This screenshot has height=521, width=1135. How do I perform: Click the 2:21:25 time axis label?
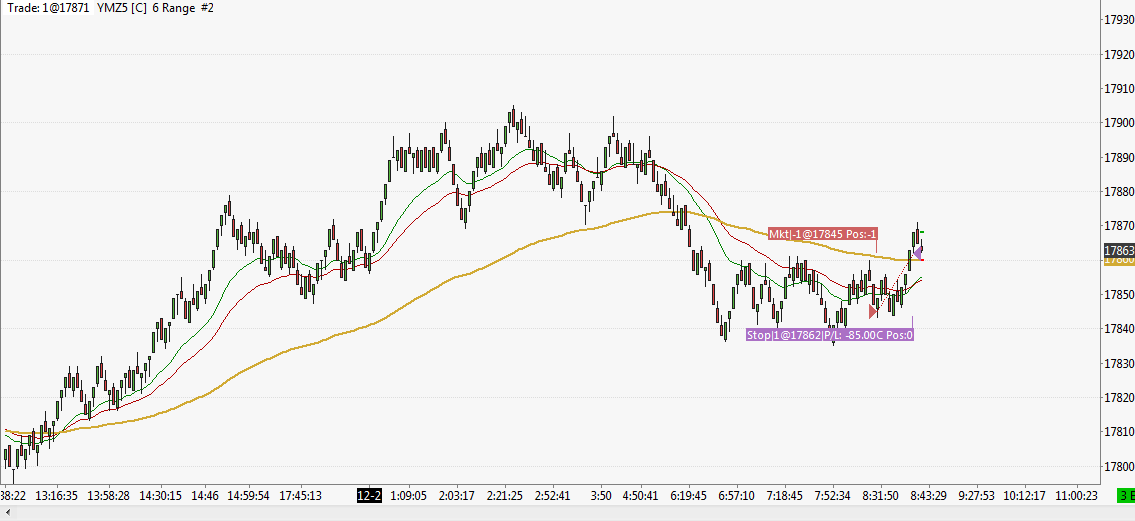pyautogui.click(x=505, y=496)
